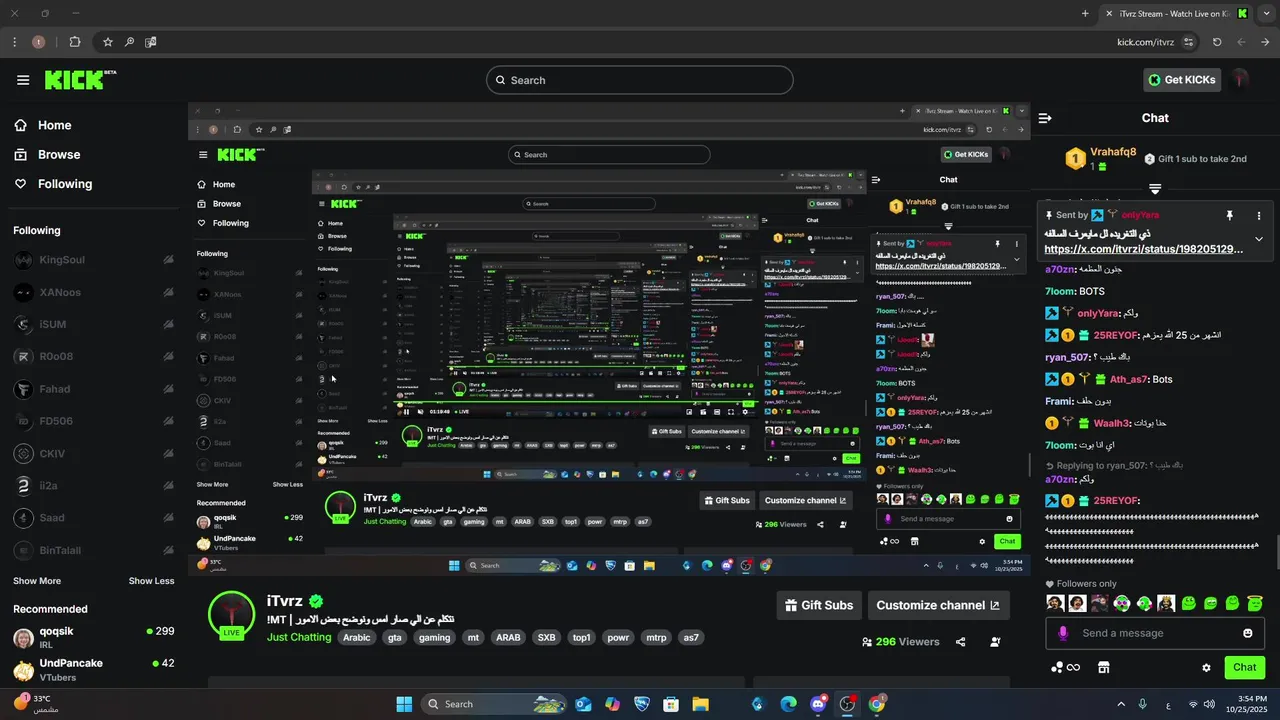
Task: Open the Kick hamburger sidebar menu
Action: (x=23, y=80)
